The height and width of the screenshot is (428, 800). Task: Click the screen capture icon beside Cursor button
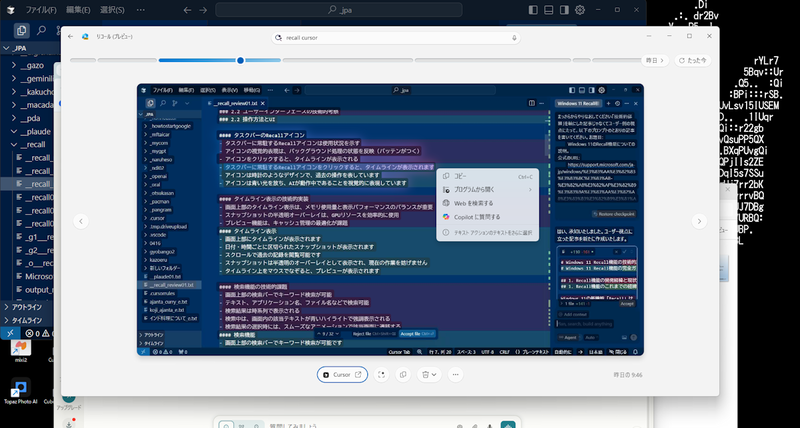coord(382,374)
